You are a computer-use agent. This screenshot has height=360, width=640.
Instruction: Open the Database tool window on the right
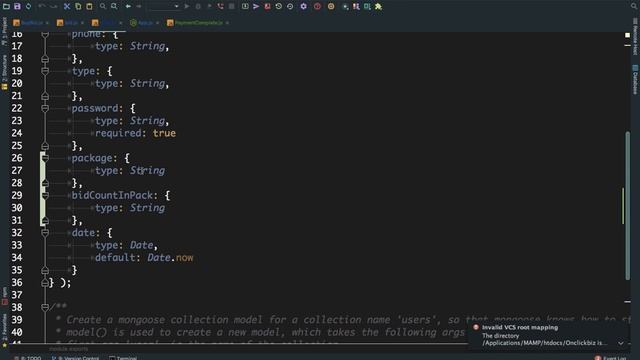635,80
